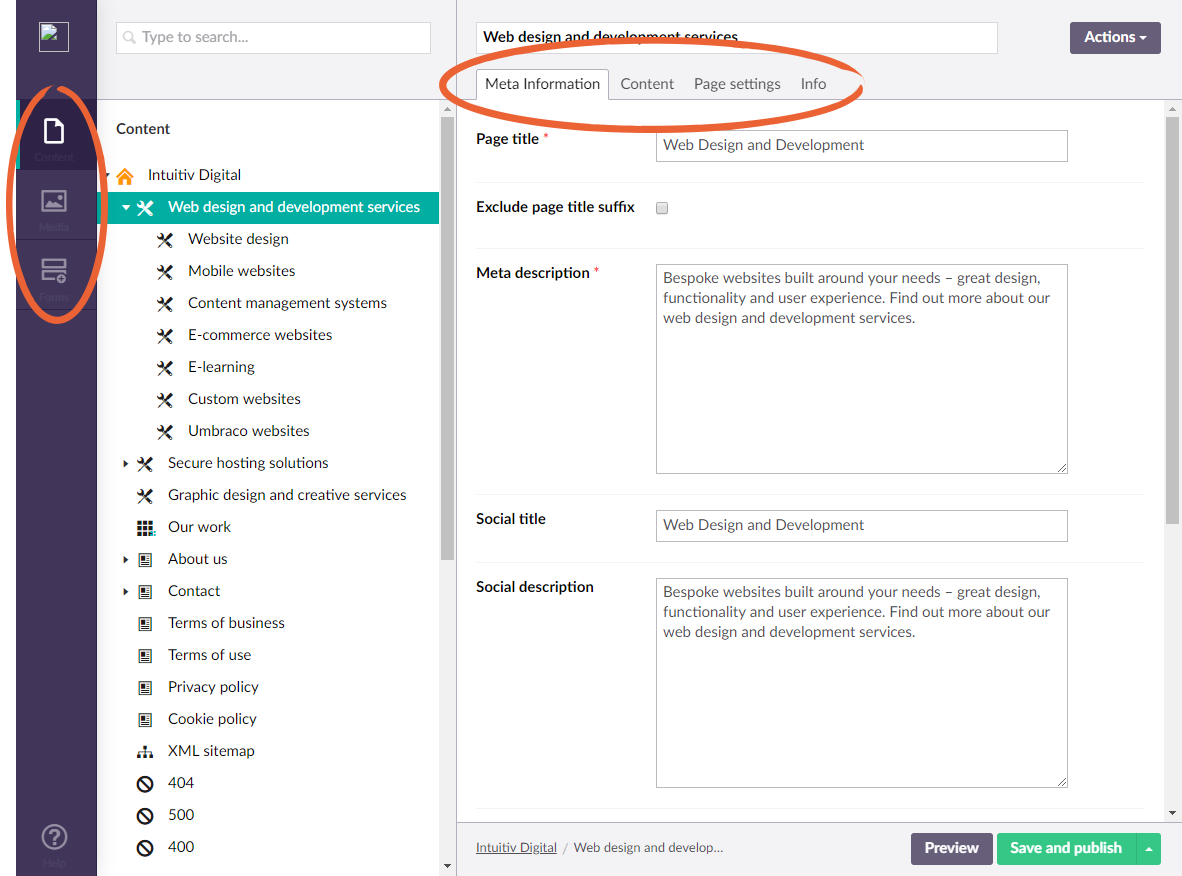Image resolution: width=1182 pixels, height=876 pixels.
Task: Expand the Secure hosting solutions node
Action: point(124,463)
